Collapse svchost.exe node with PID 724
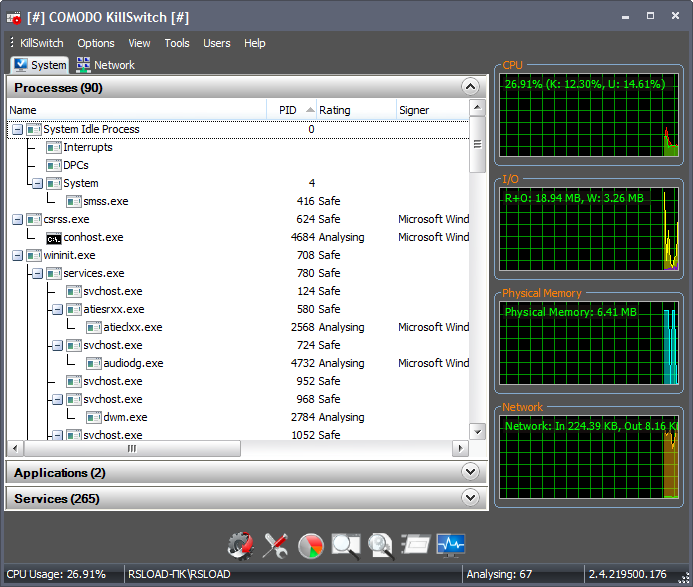This screenshot has width=693, height=587. (57, 346)
